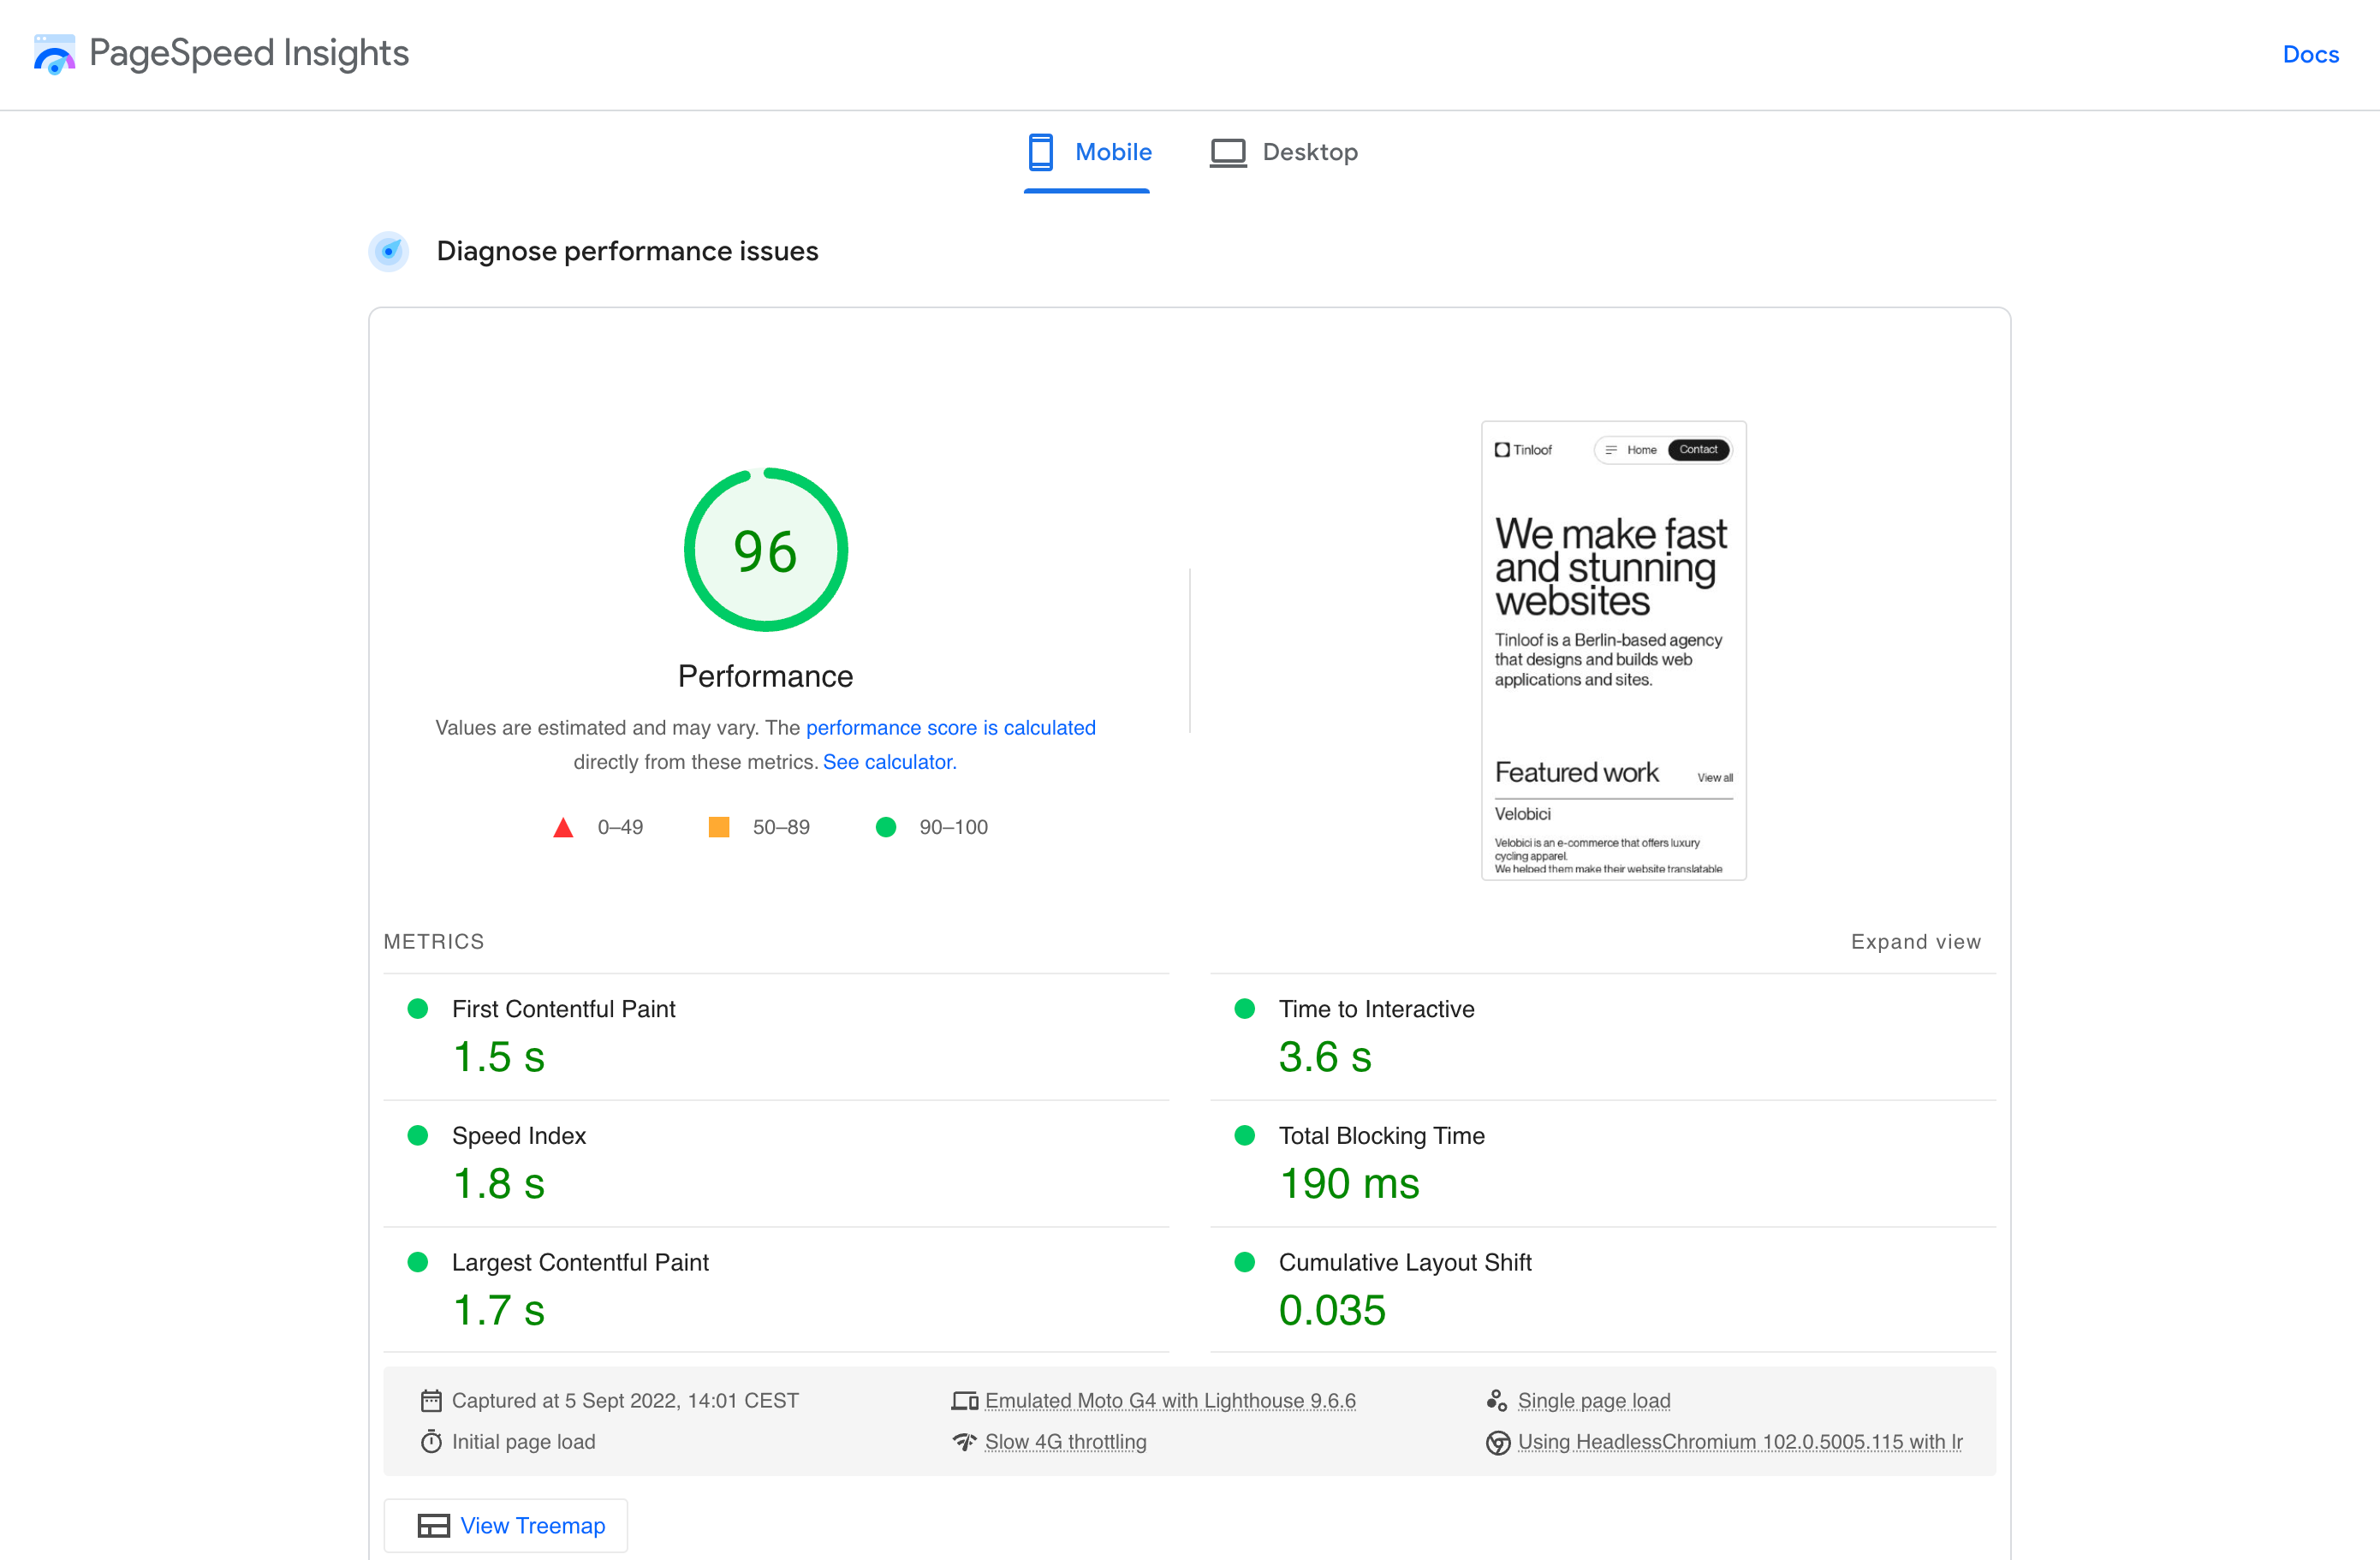Click the Diagnose performance issues compass icon
The width and height of the screenshot is (2380, 1560).
coord(389,251)
